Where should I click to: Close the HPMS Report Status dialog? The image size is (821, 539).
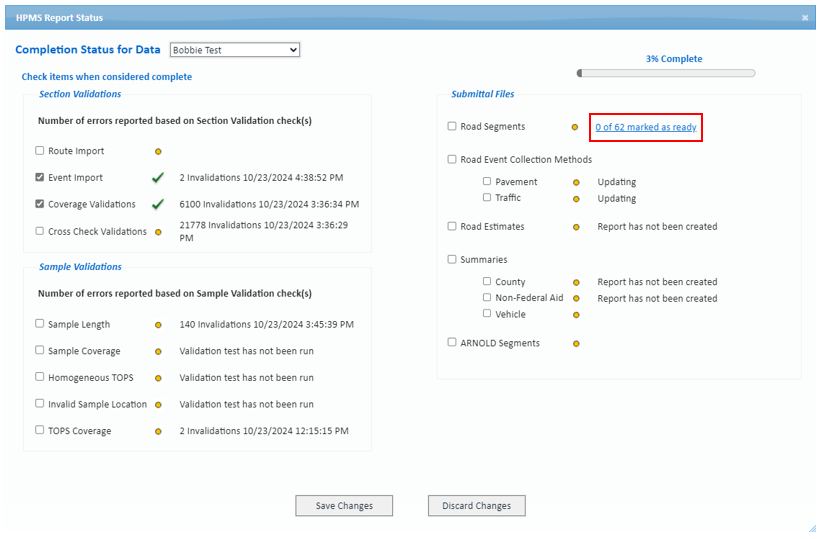(805, 18)
